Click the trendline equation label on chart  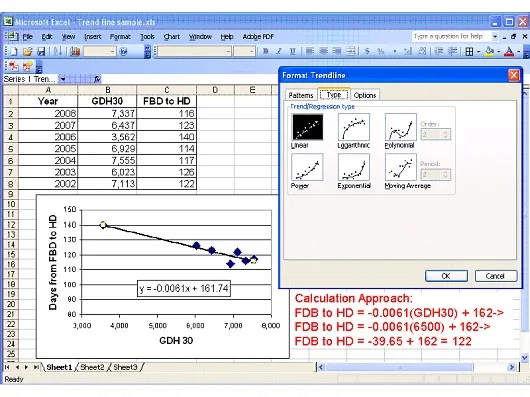(x=184, y=289)
